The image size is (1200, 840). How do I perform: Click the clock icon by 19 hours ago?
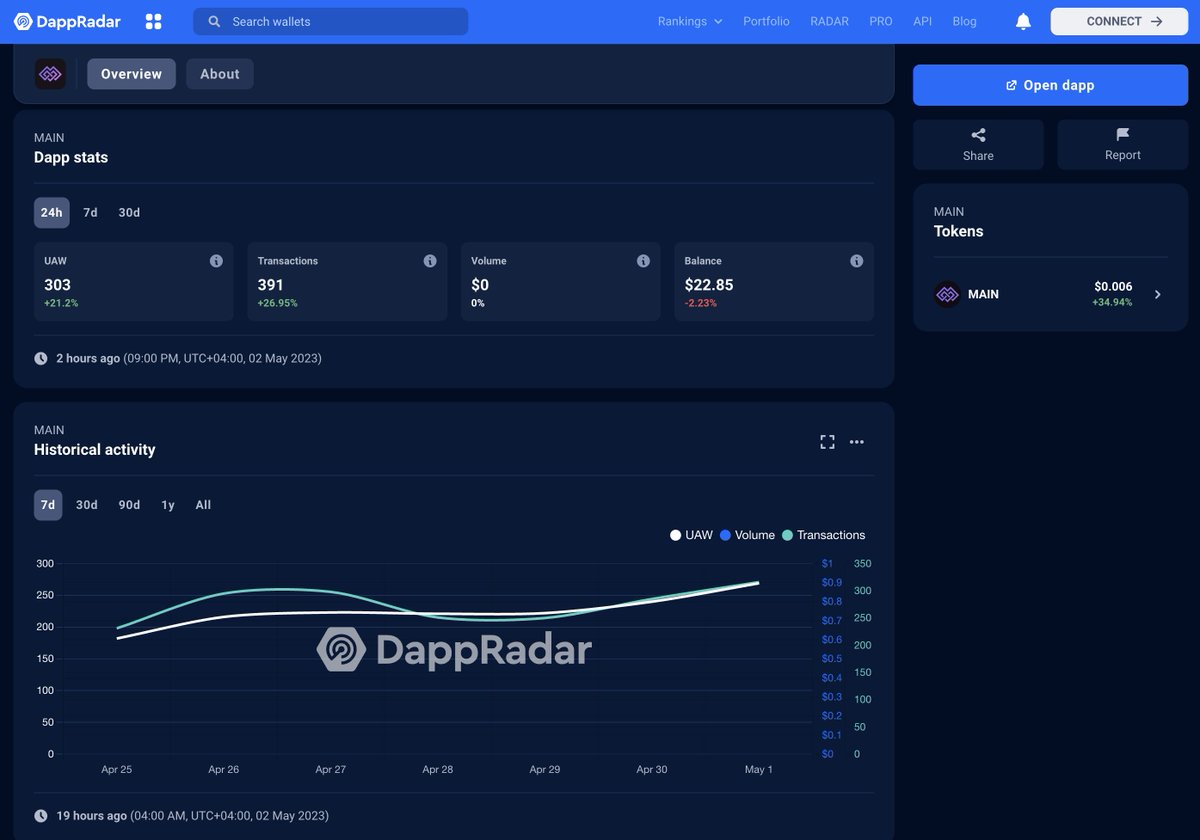point(41,816)
